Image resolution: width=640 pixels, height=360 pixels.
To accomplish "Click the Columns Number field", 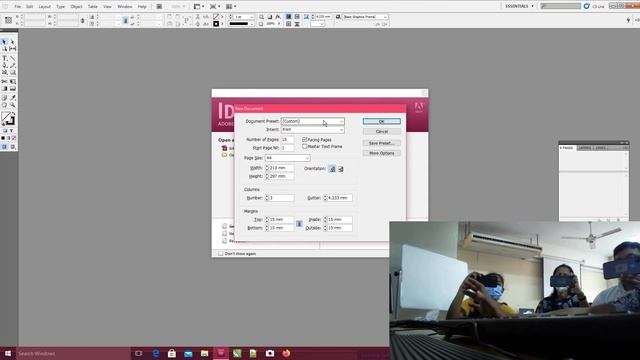I will 281,198.
